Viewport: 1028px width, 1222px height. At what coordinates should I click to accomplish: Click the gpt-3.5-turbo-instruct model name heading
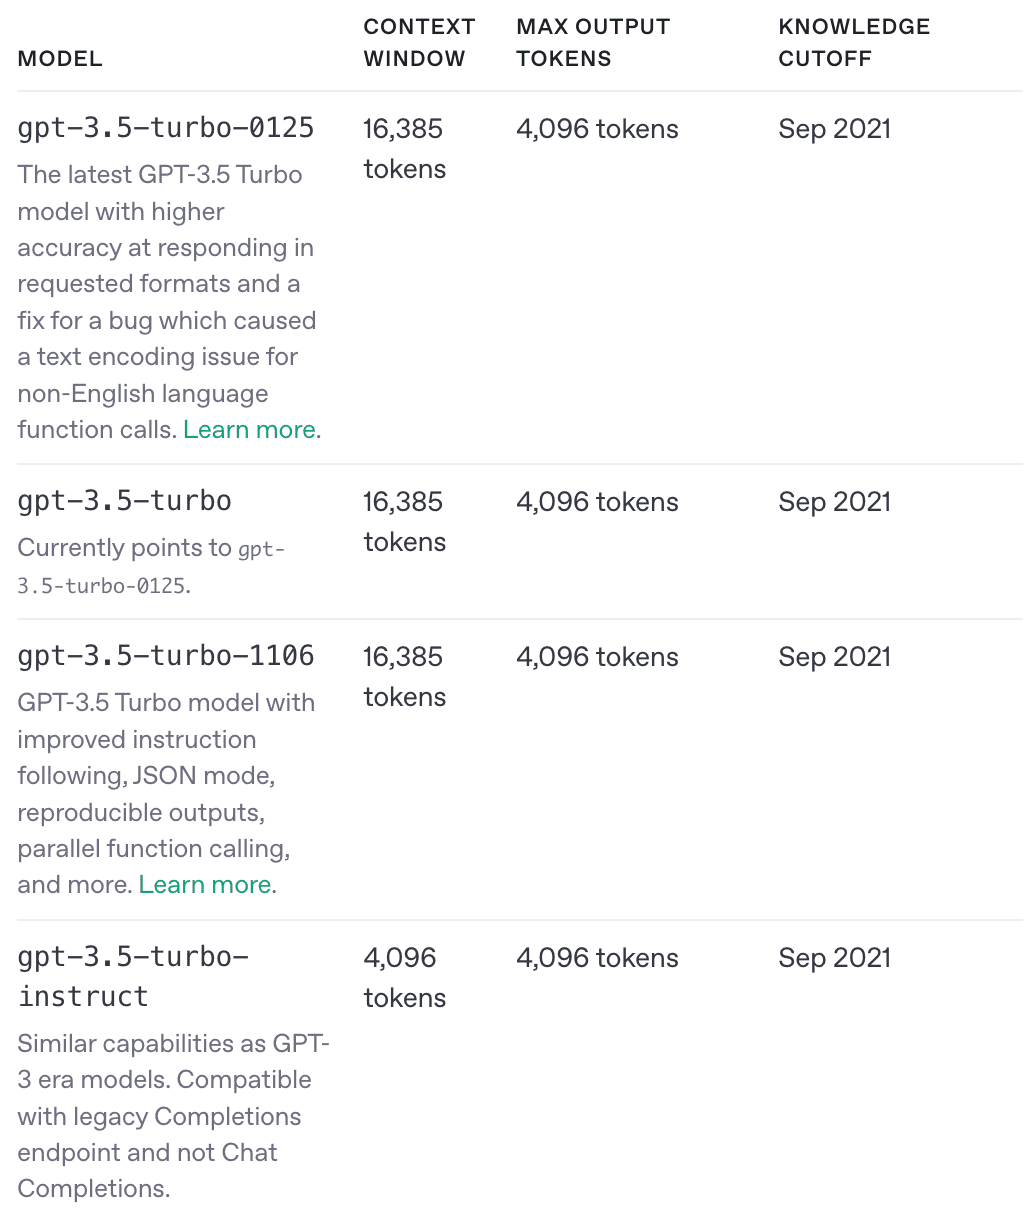tap(133, 977)
